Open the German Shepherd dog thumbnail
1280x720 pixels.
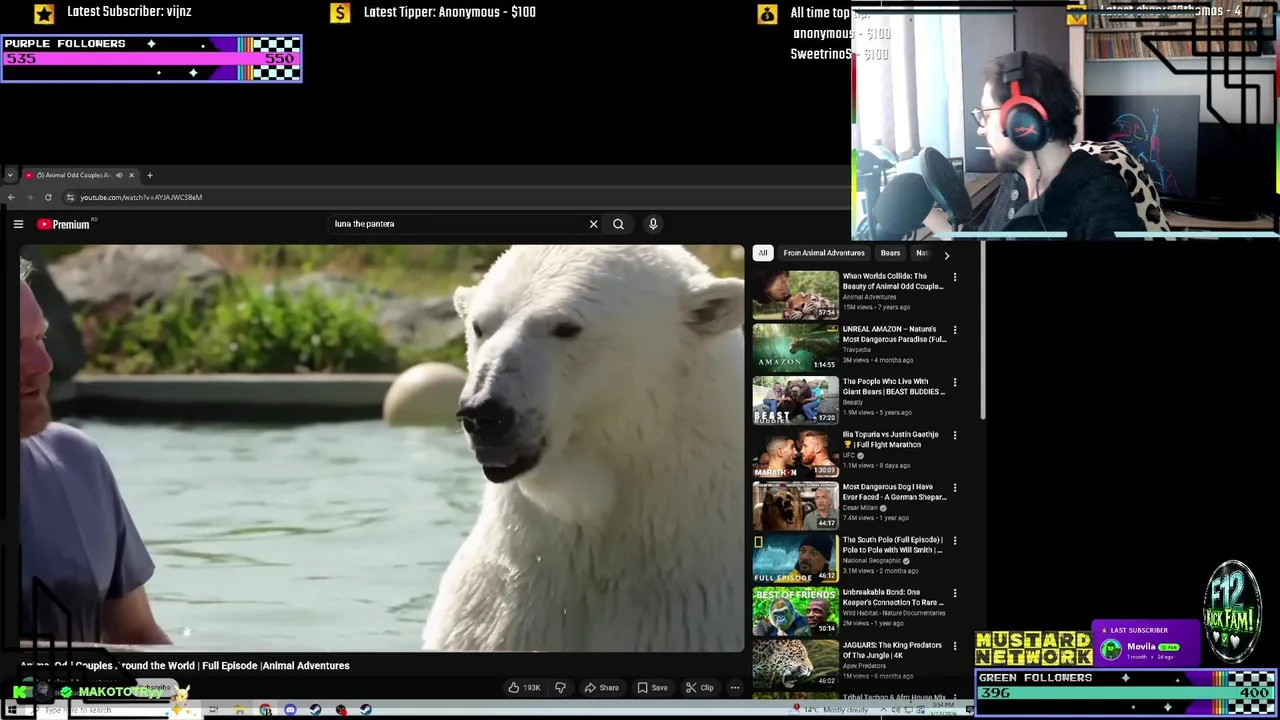pos(796,506)
